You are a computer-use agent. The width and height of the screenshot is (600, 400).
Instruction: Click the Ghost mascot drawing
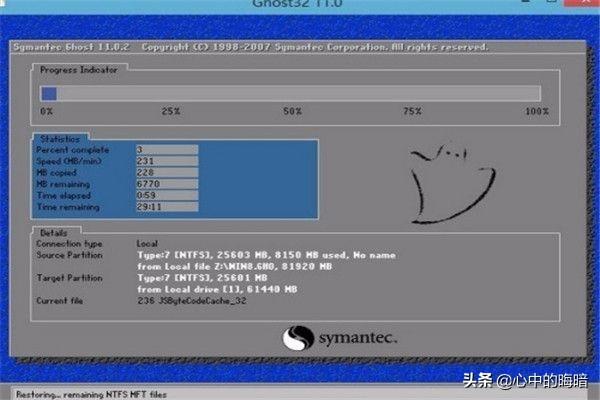point(453,184)
